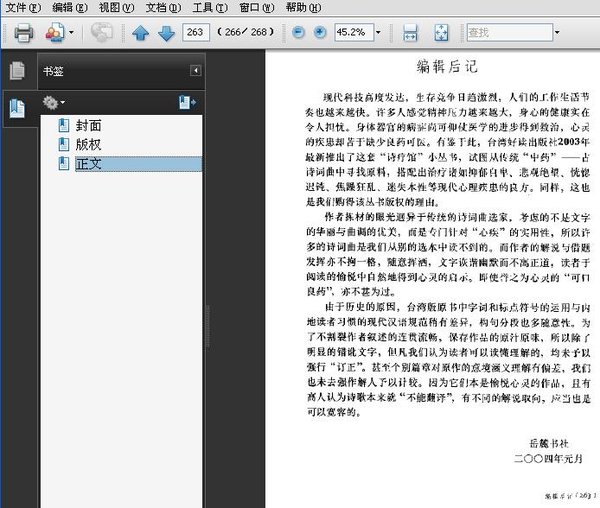Click the fit width scrolling icon
The height and width of the screenshot is (508, 600).
(x=410, y=33)
